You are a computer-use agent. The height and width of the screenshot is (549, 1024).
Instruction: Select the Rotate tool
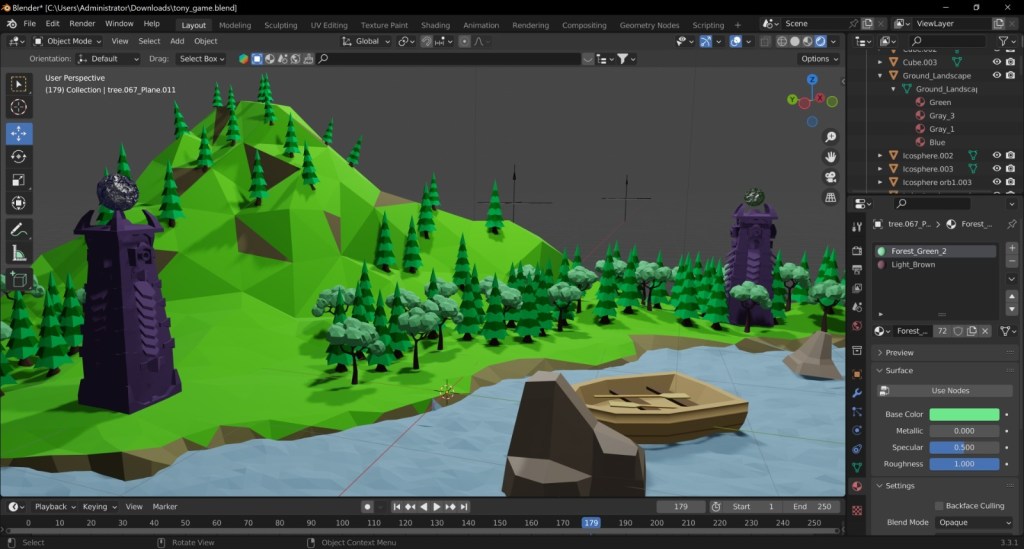click(x=19, y=156)
